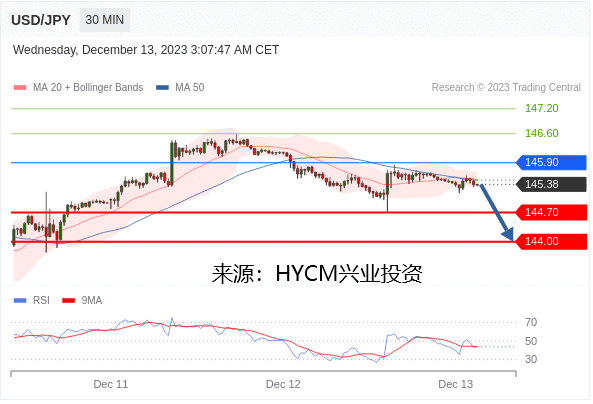Click the Dec 13 date axis label

(x=455, y=384)
